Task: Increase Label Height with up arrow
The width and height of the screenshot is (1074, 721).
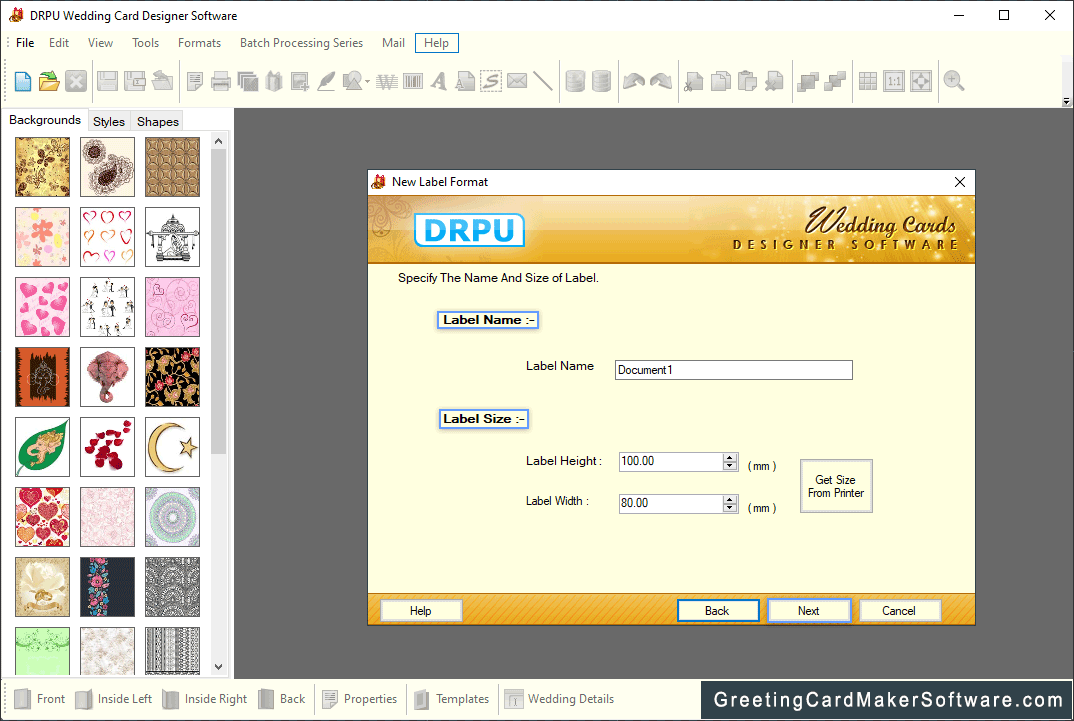Action: click(730, 457)
